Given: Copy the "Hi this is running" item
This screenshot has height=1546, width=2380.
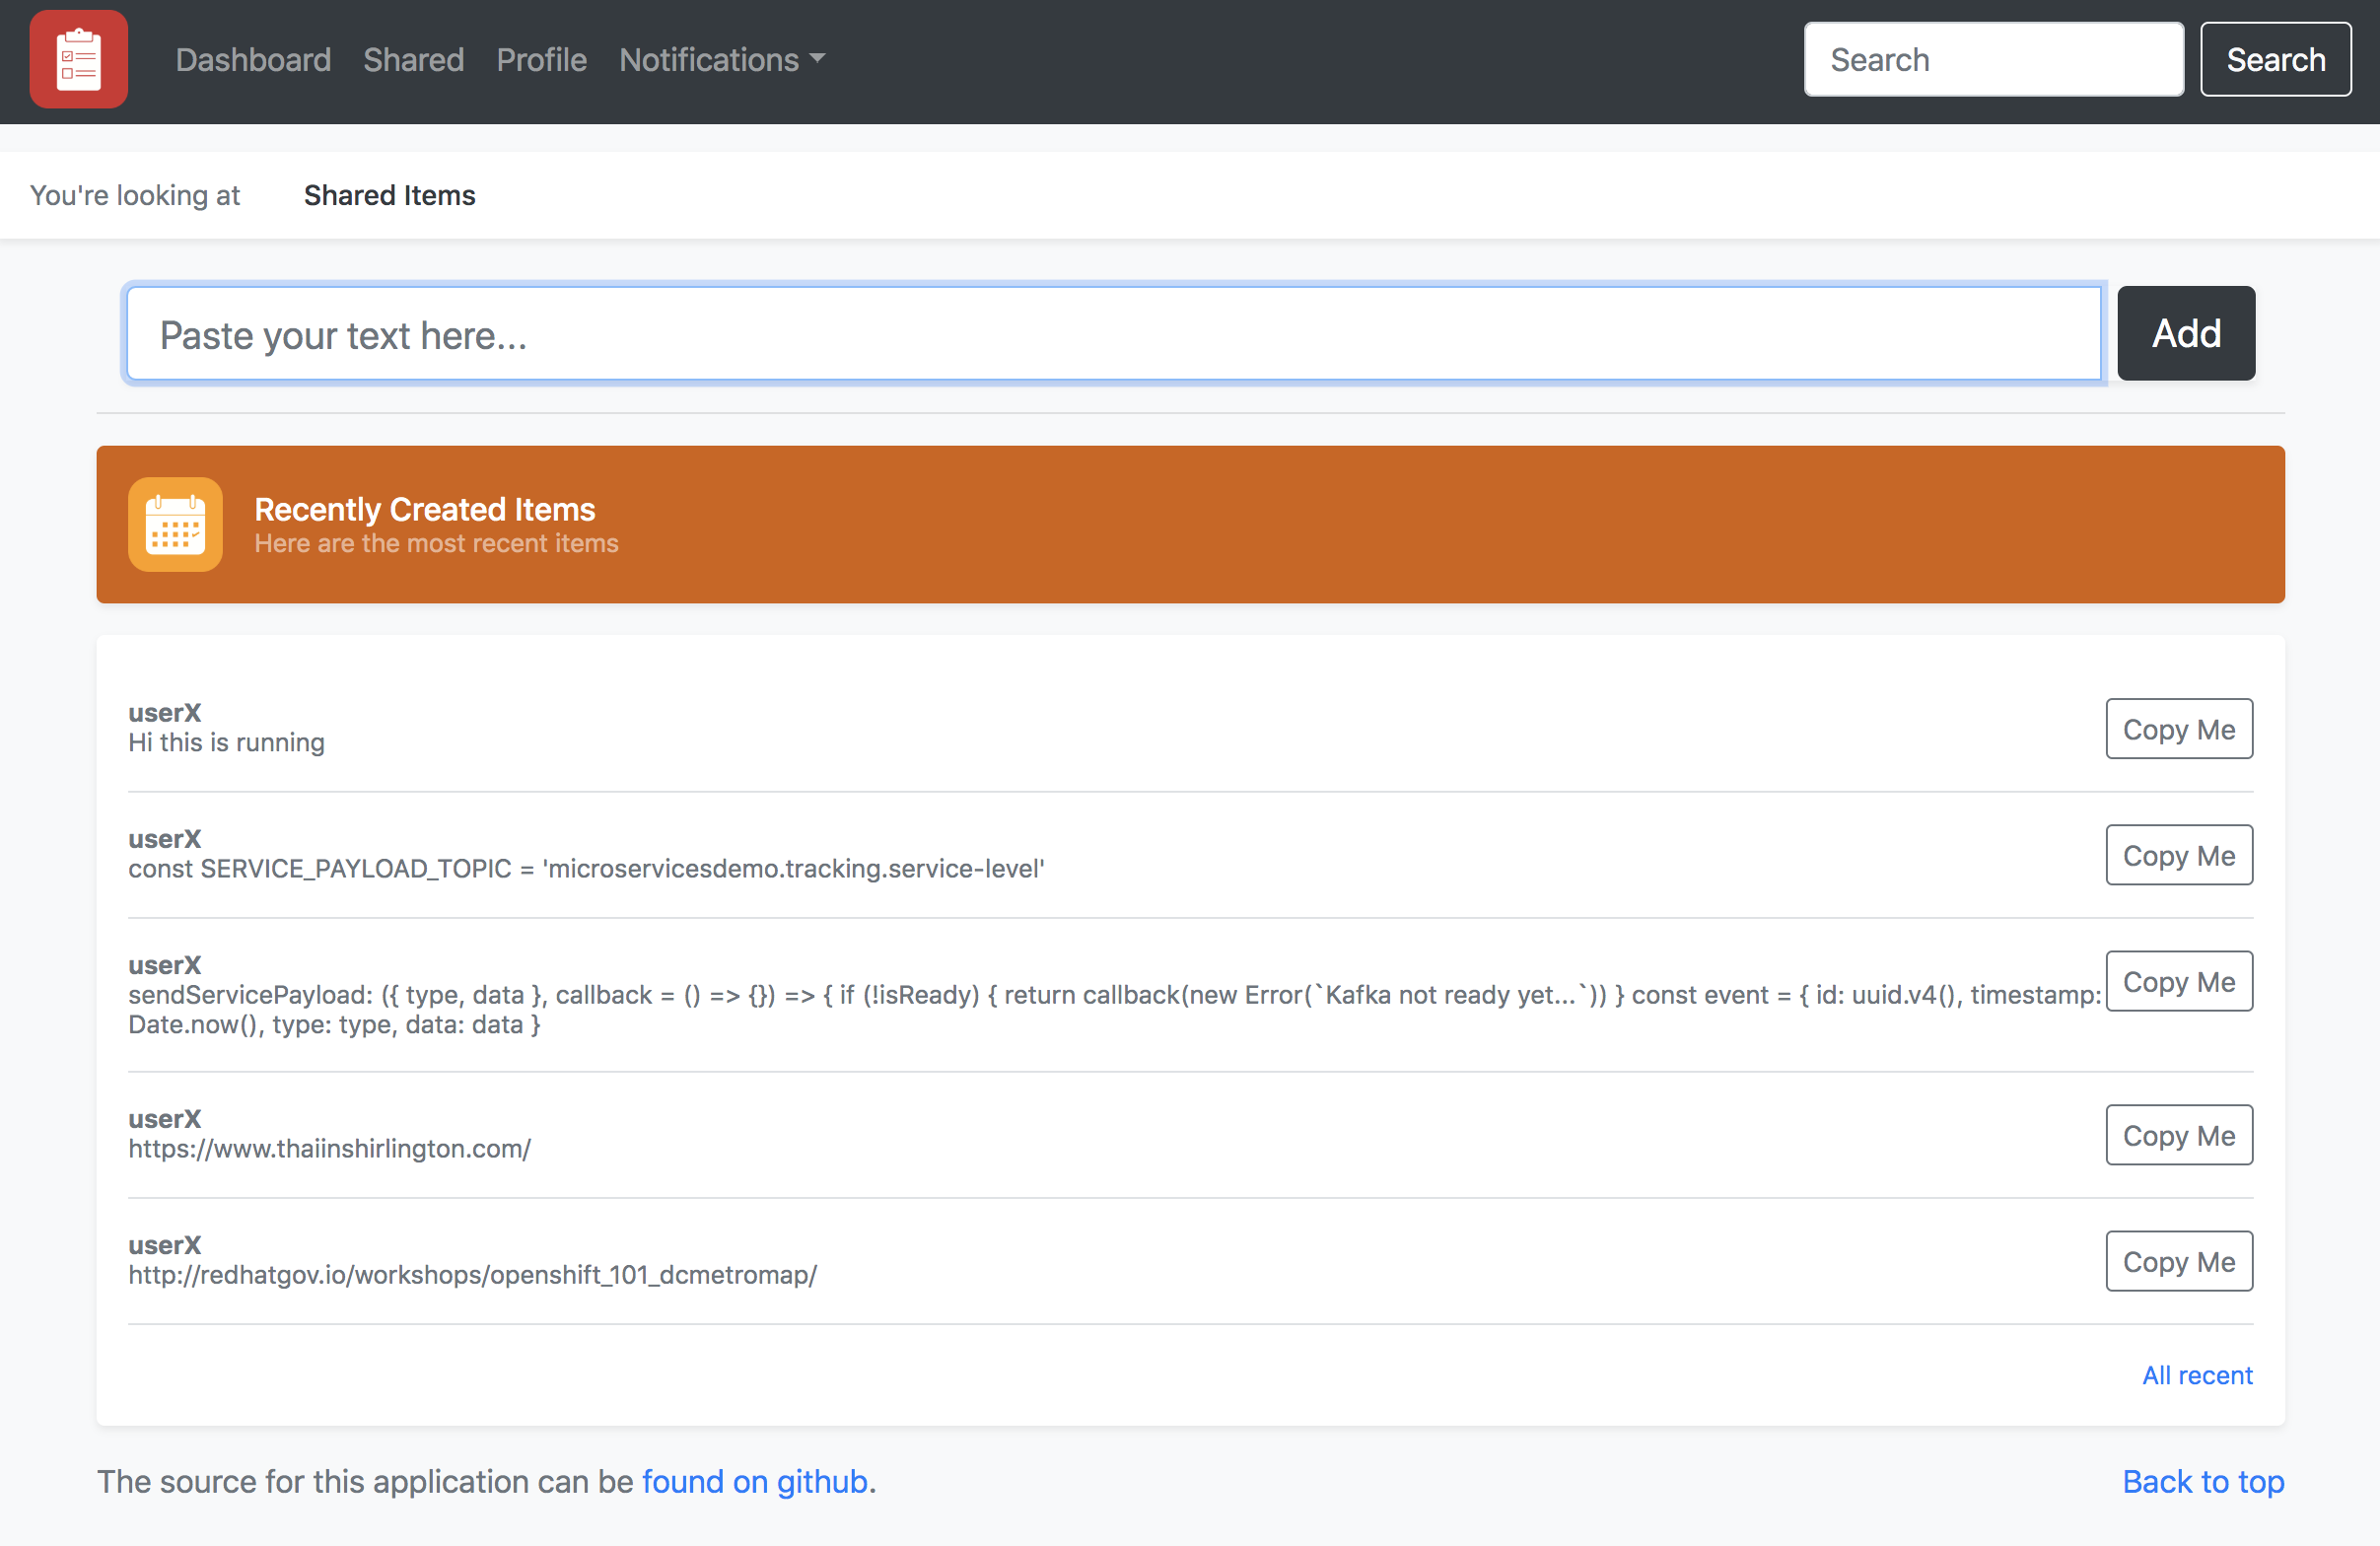Looking at the screenshot, I should pyautogui.click(x=2178, y=729).
